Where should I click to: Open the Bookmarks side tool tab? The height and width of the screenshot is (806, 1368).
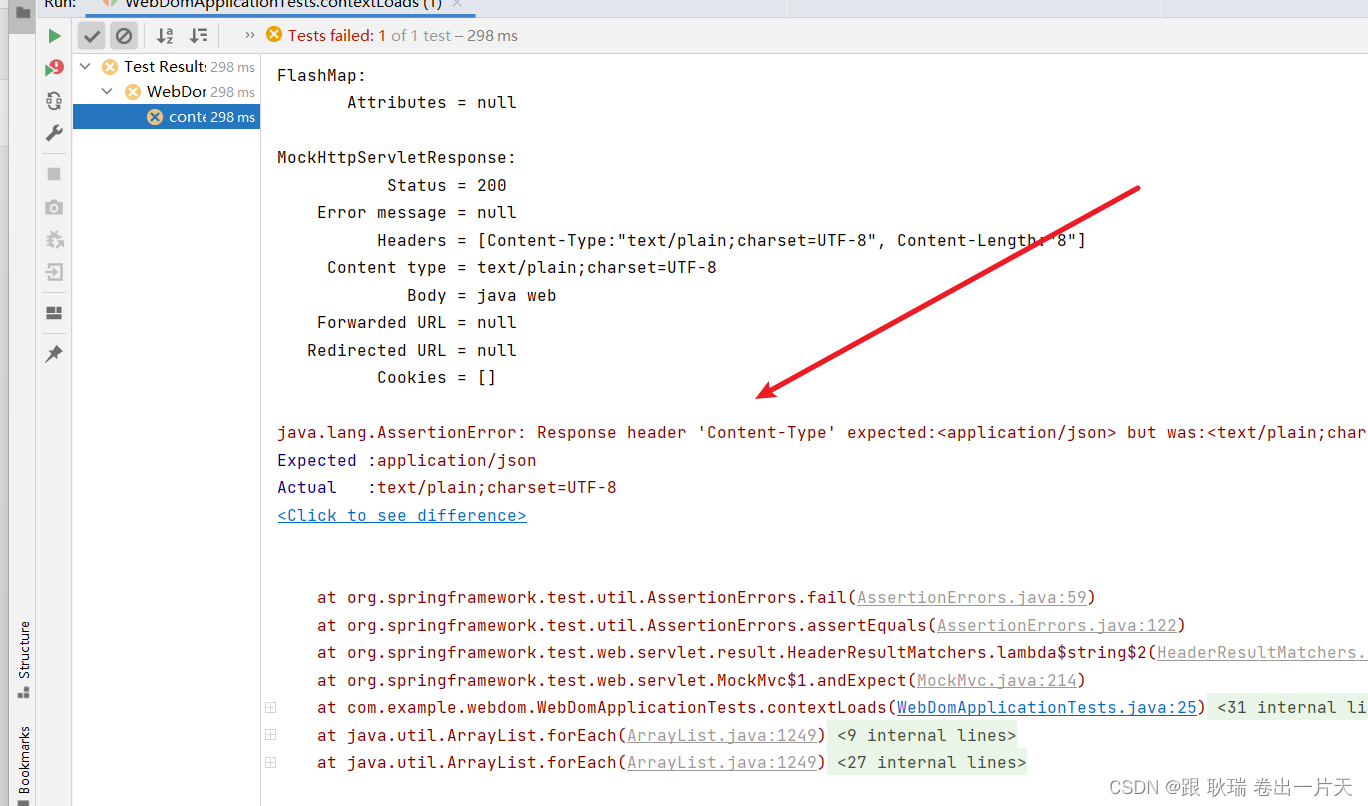click(x=24, y=766)
